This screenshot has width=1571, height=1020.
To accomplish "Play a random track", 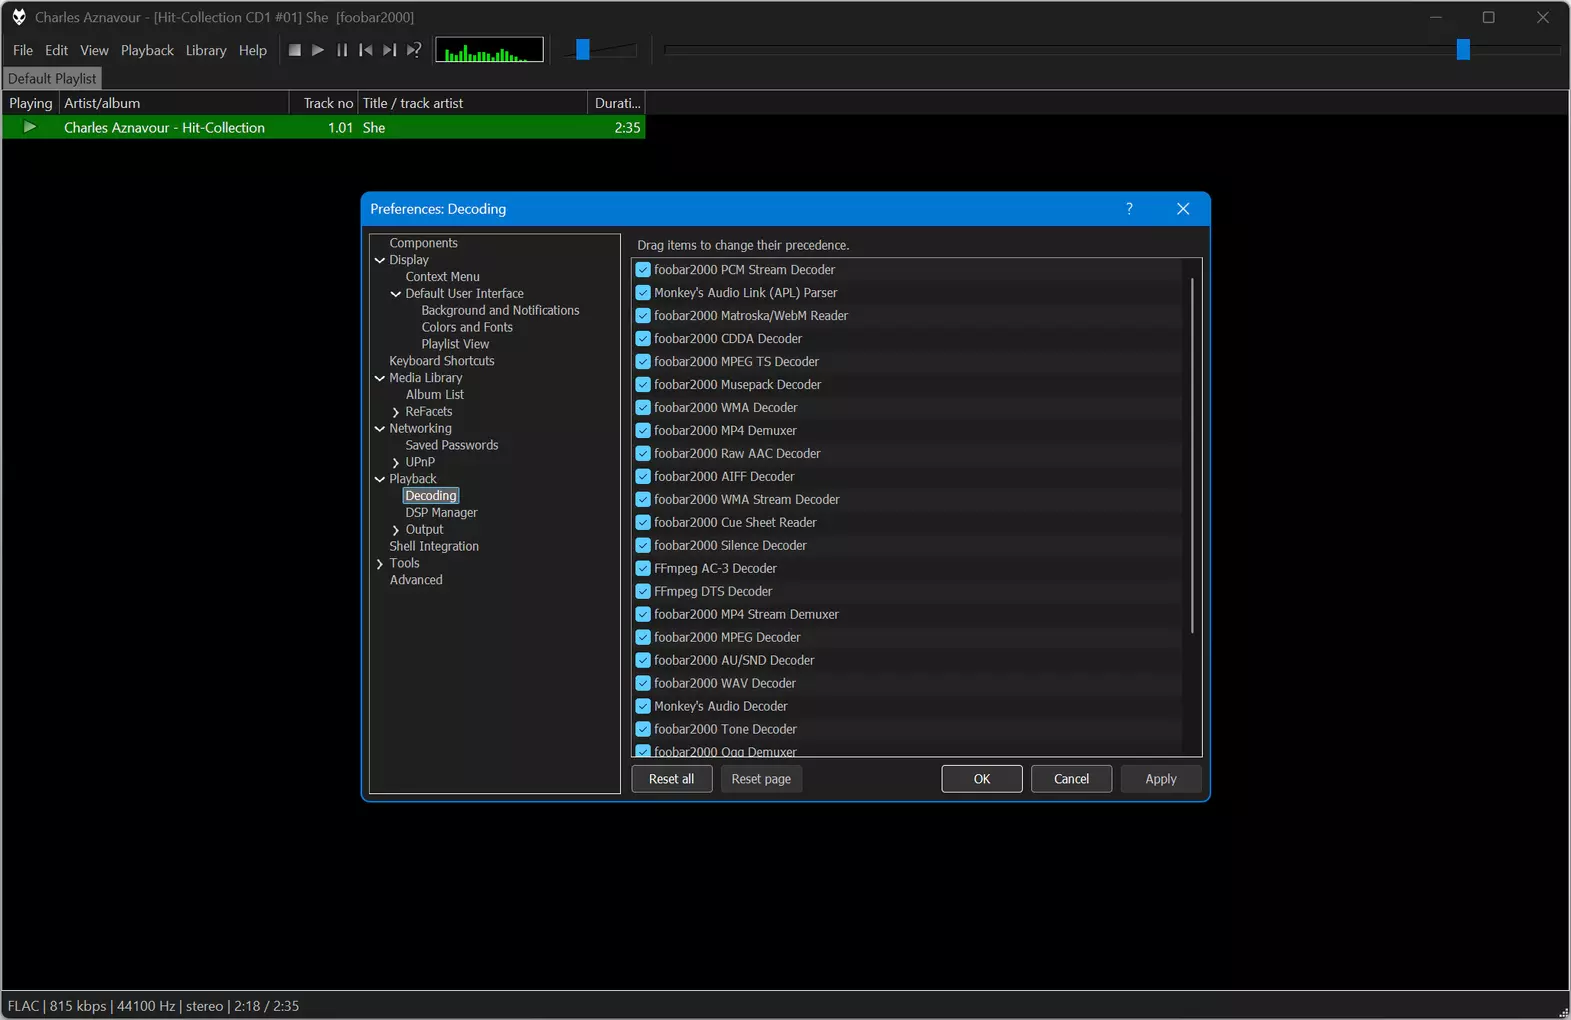I will coord(414,50).
